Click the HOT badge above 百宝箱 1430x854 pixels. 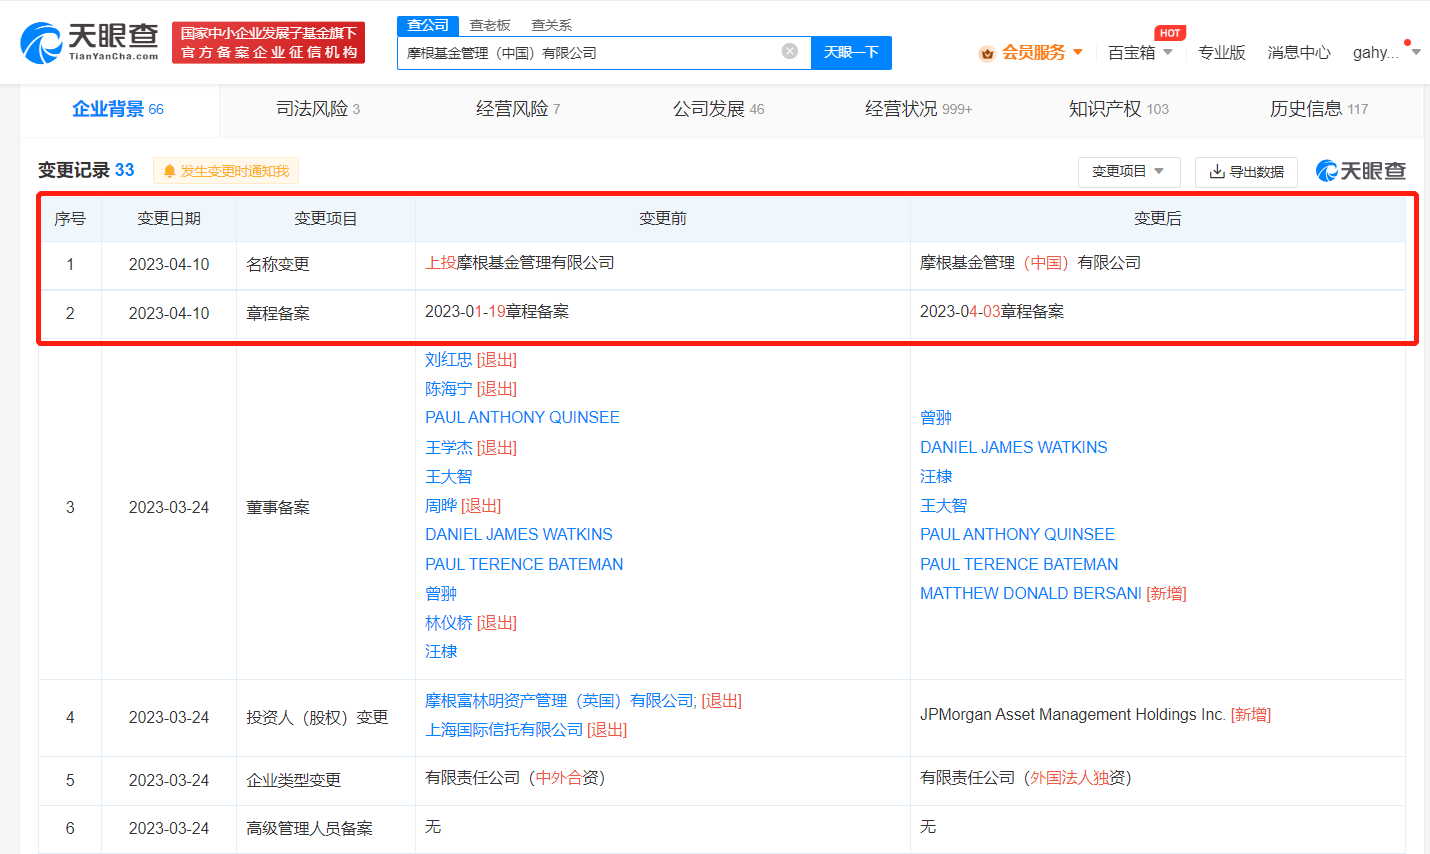pos(1169,33)
